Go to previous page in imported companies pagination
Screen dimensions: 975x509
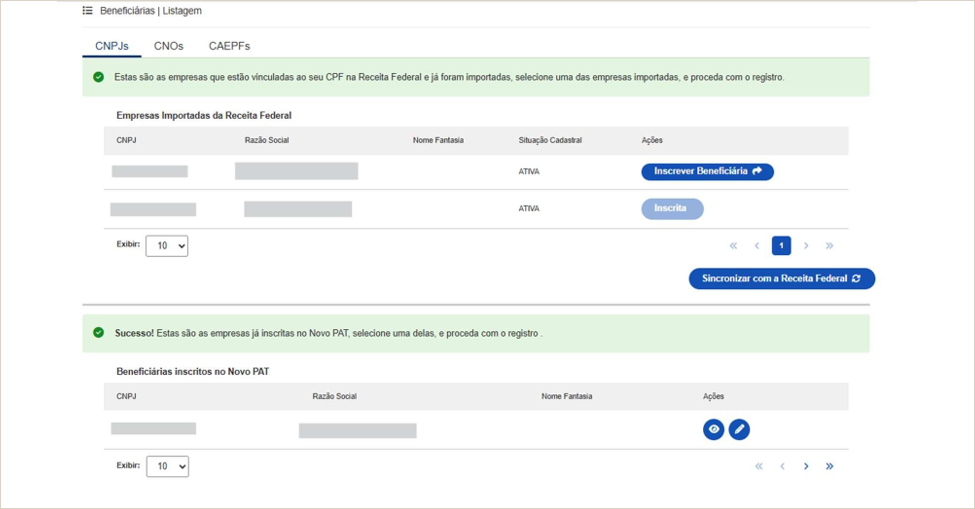757,245
